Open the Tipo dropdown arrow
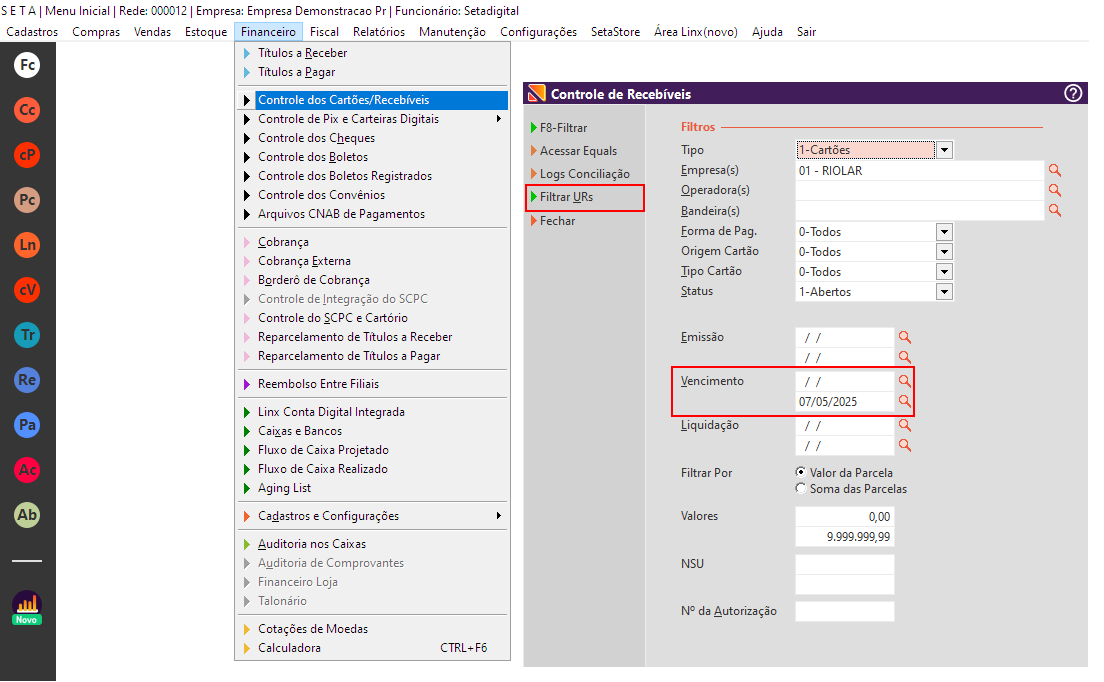 point(944,150)
